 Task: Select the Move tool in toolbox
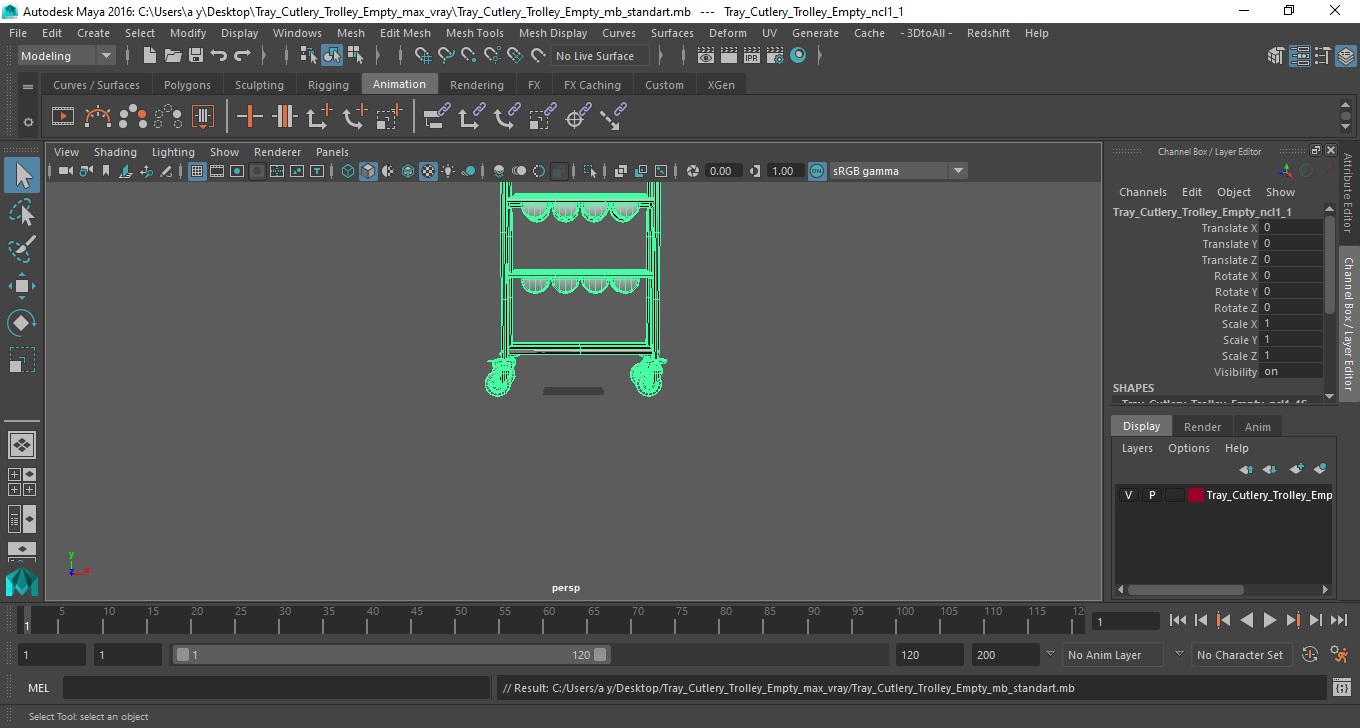22,285
